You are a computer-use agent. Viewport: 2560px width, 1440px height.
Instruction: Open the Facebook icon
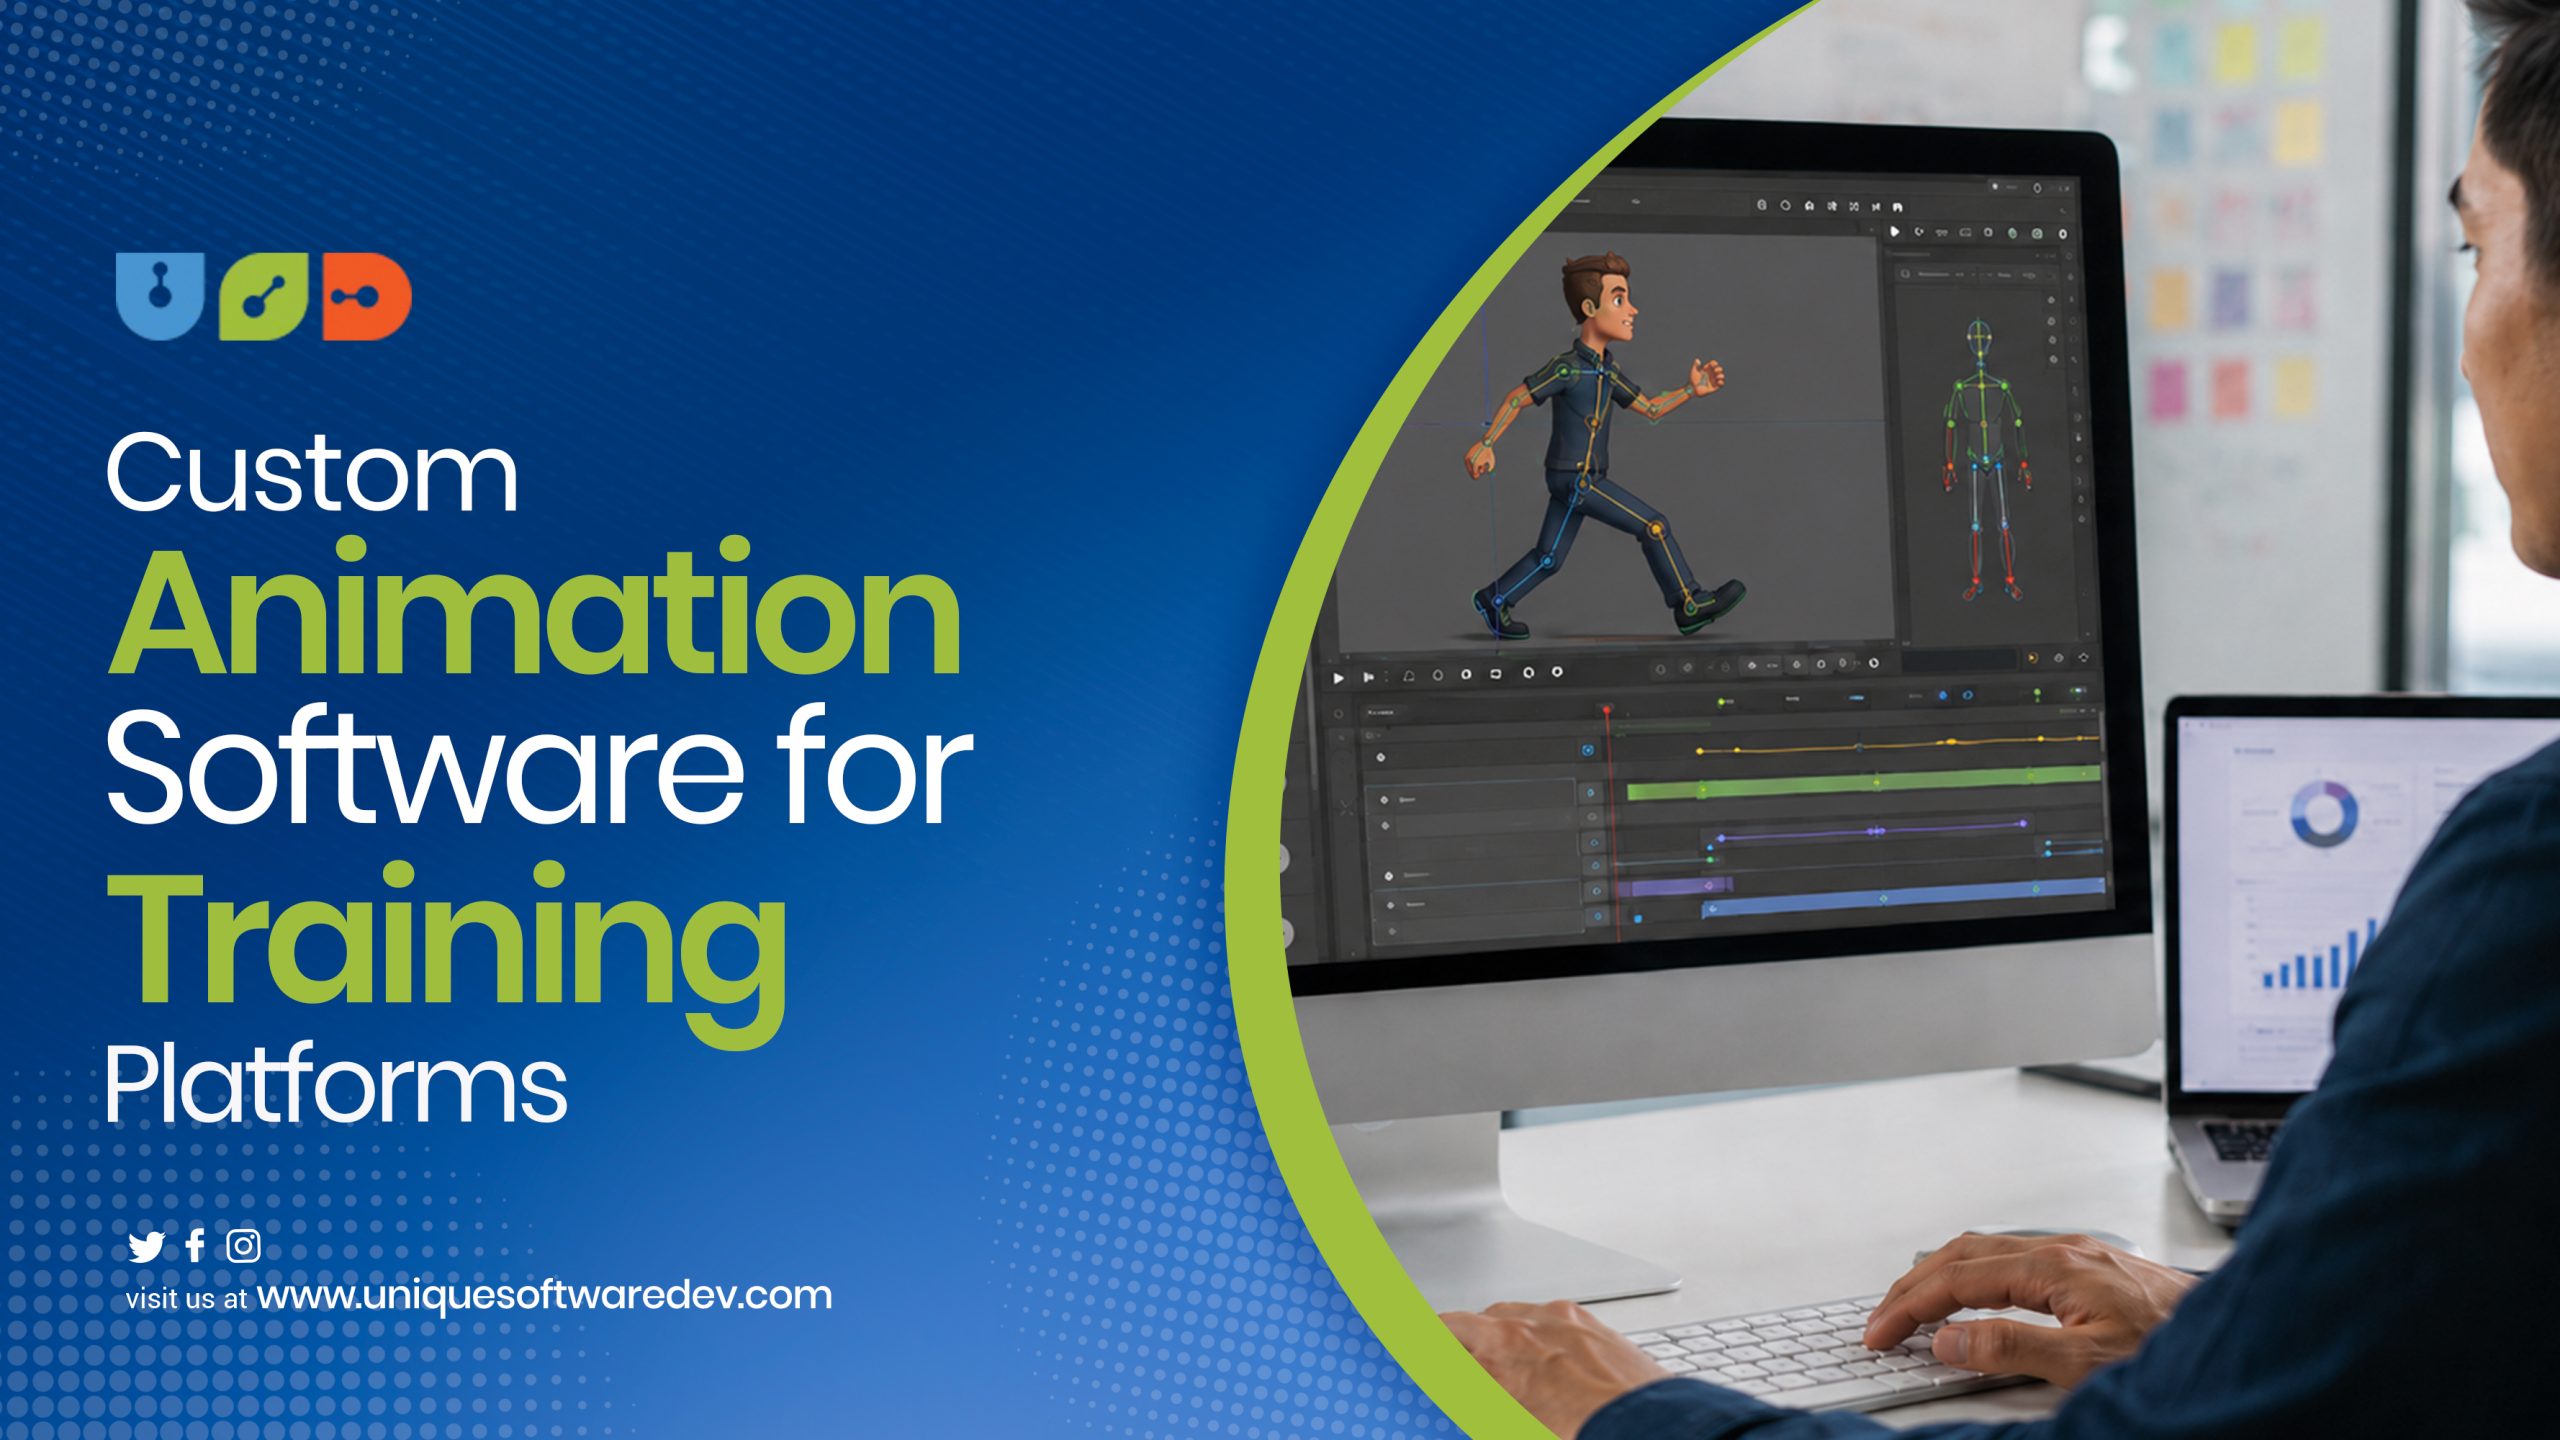(195, 1245)
